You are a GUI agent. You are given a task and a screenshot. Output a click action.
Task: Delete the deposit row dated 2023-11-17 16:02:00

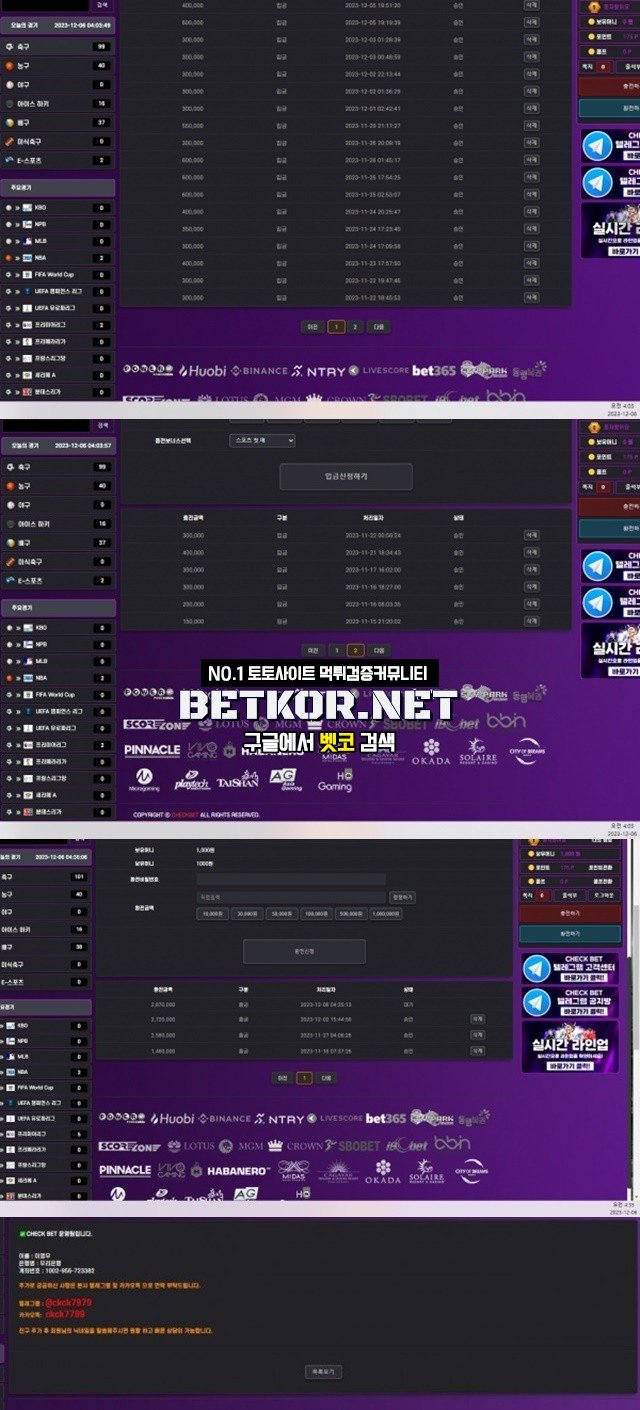click(x=531, y=569)
